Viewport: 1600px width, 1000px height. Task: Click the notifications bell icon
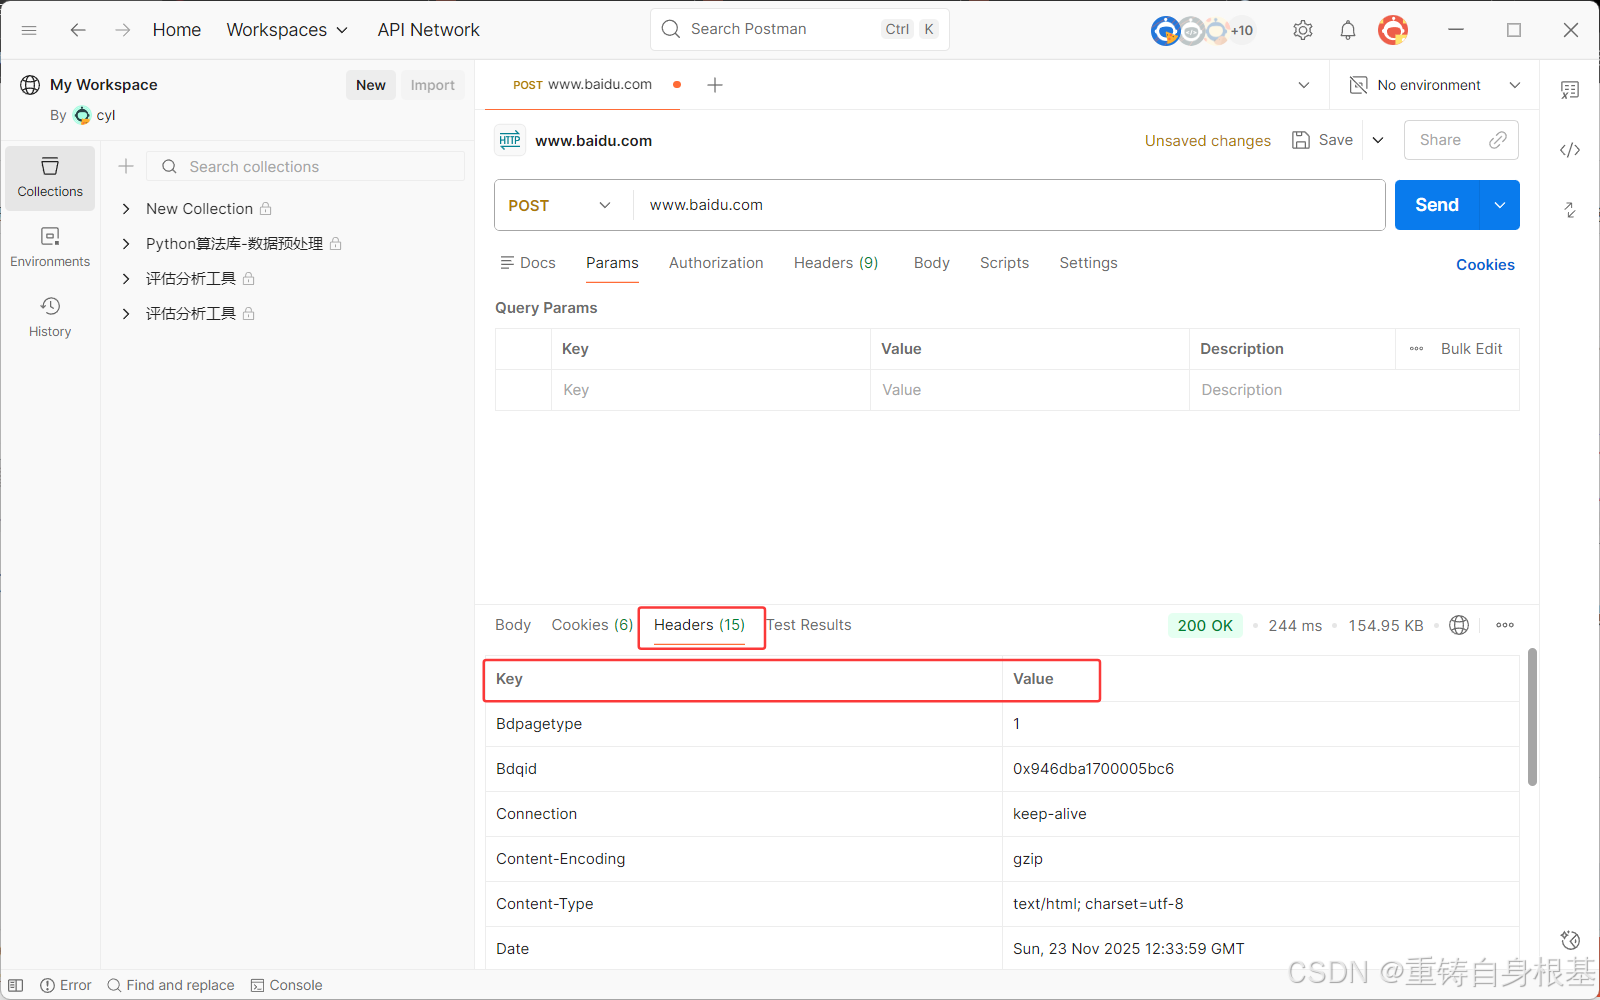1348,30
